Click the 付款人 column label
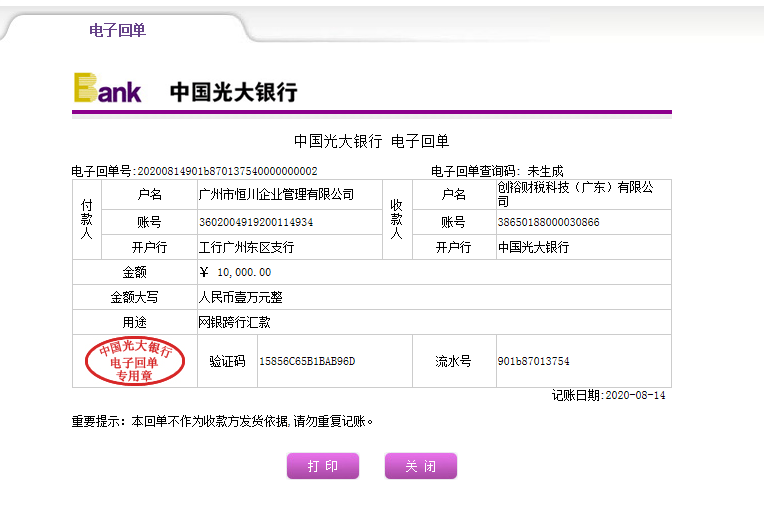This screenshot has height=530, width=764. pos(87,219)
